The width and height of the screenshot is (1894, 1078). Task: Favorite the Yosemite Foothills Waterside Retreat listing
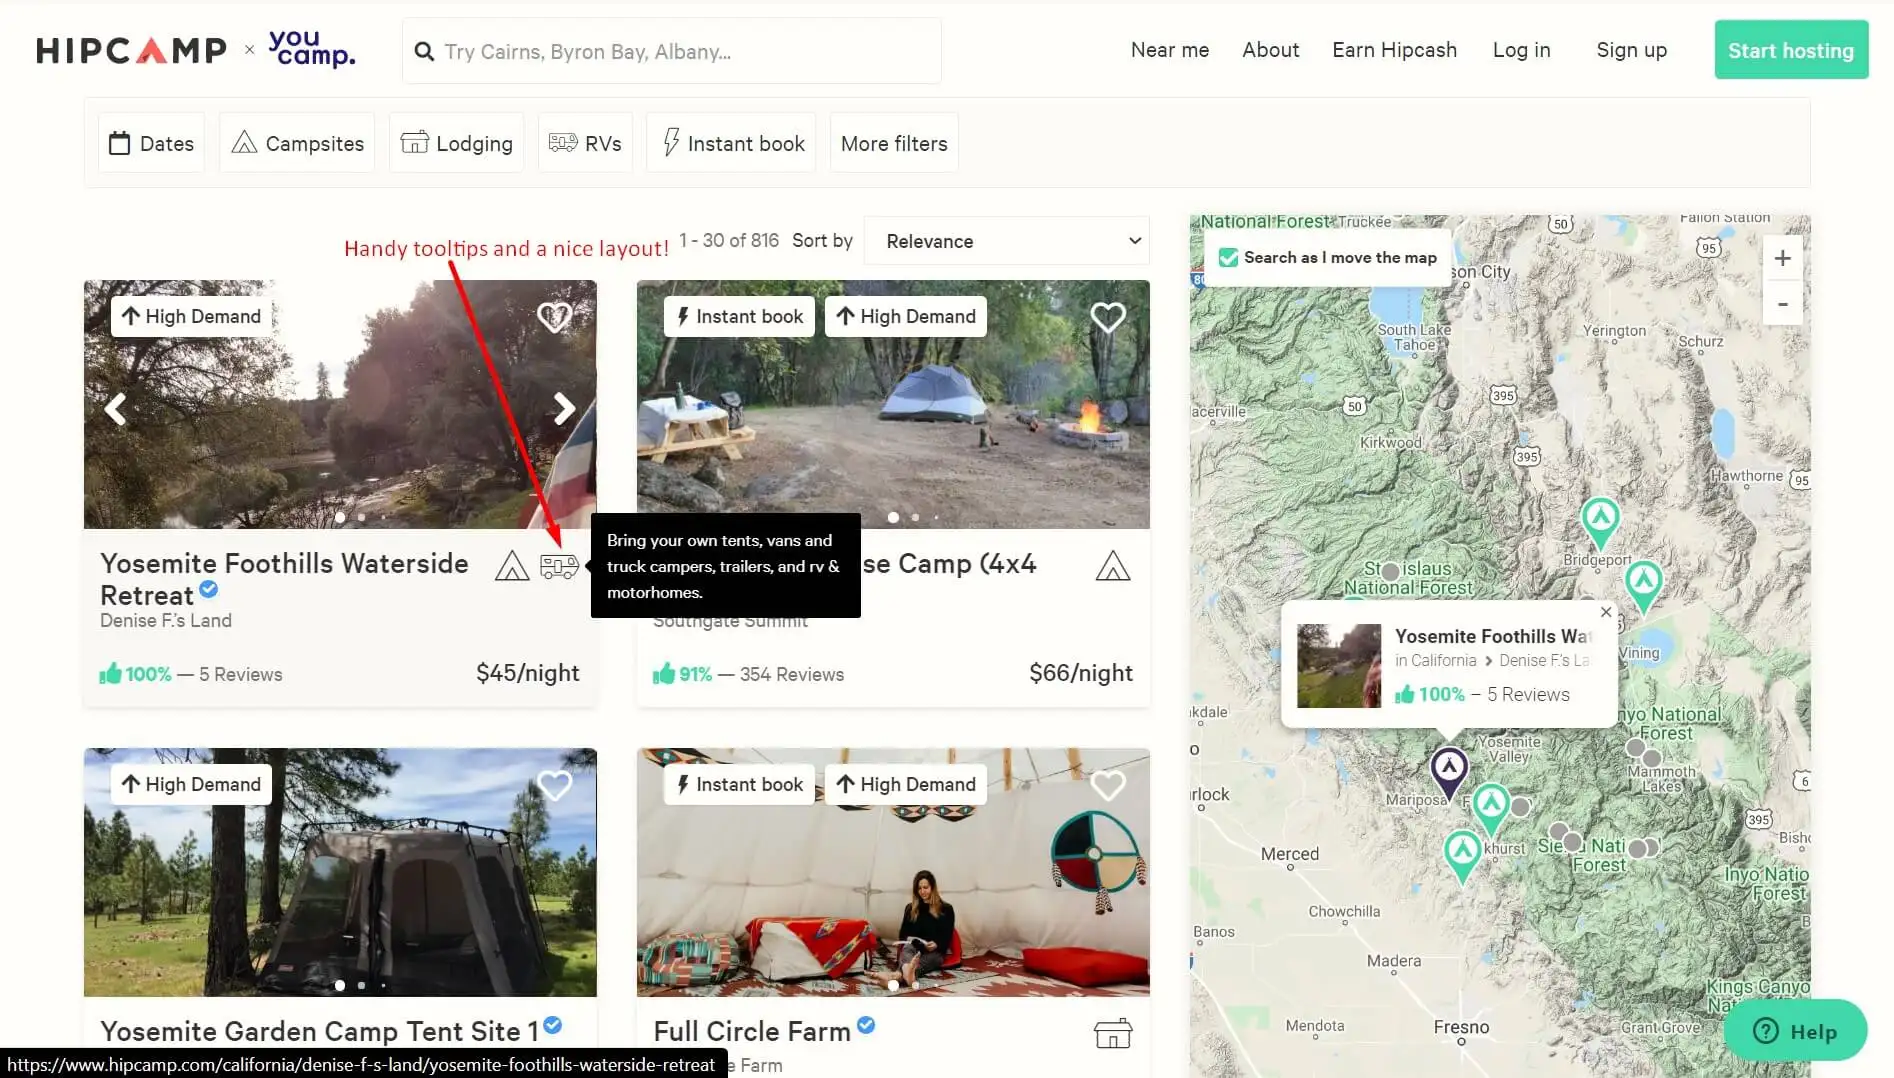pos(554,317)
